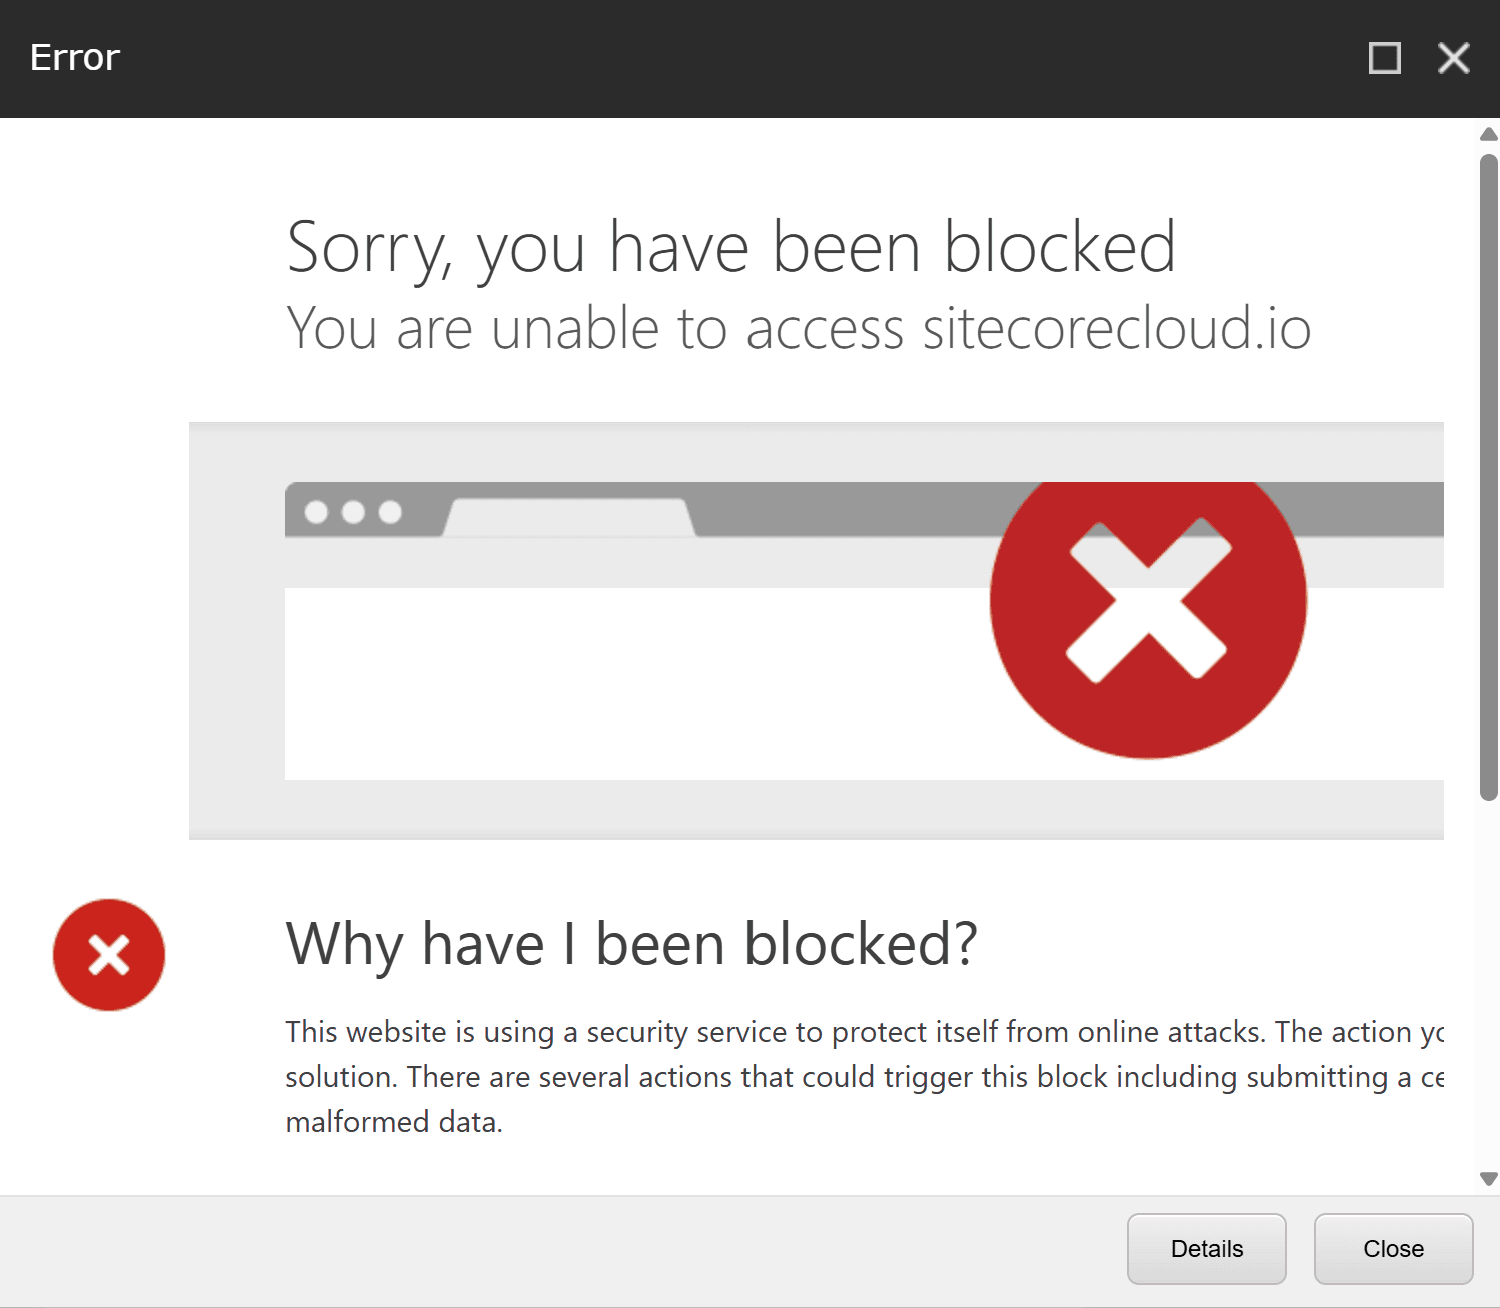Click the vertical scrollbar thumb
Screen dimensions: 1500x1308
(x=1488, y=477)
